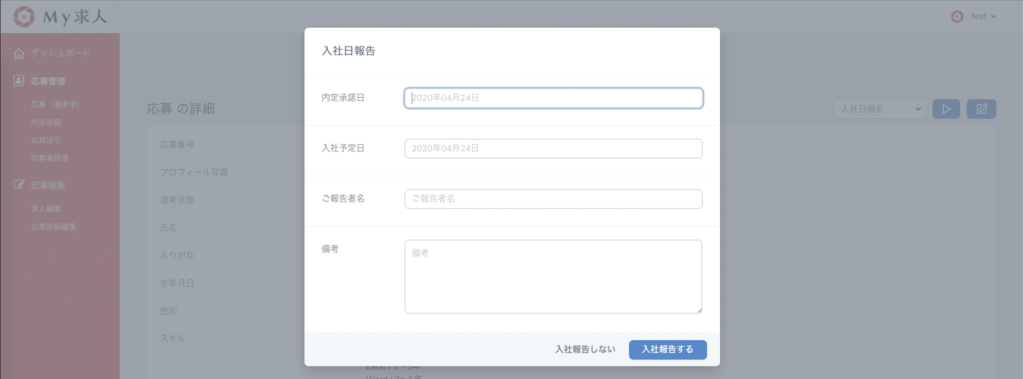Image resolution: width=1024 pixels, height=379 pixels.
Task: Click the ふりがな row label
Action: 177,255
